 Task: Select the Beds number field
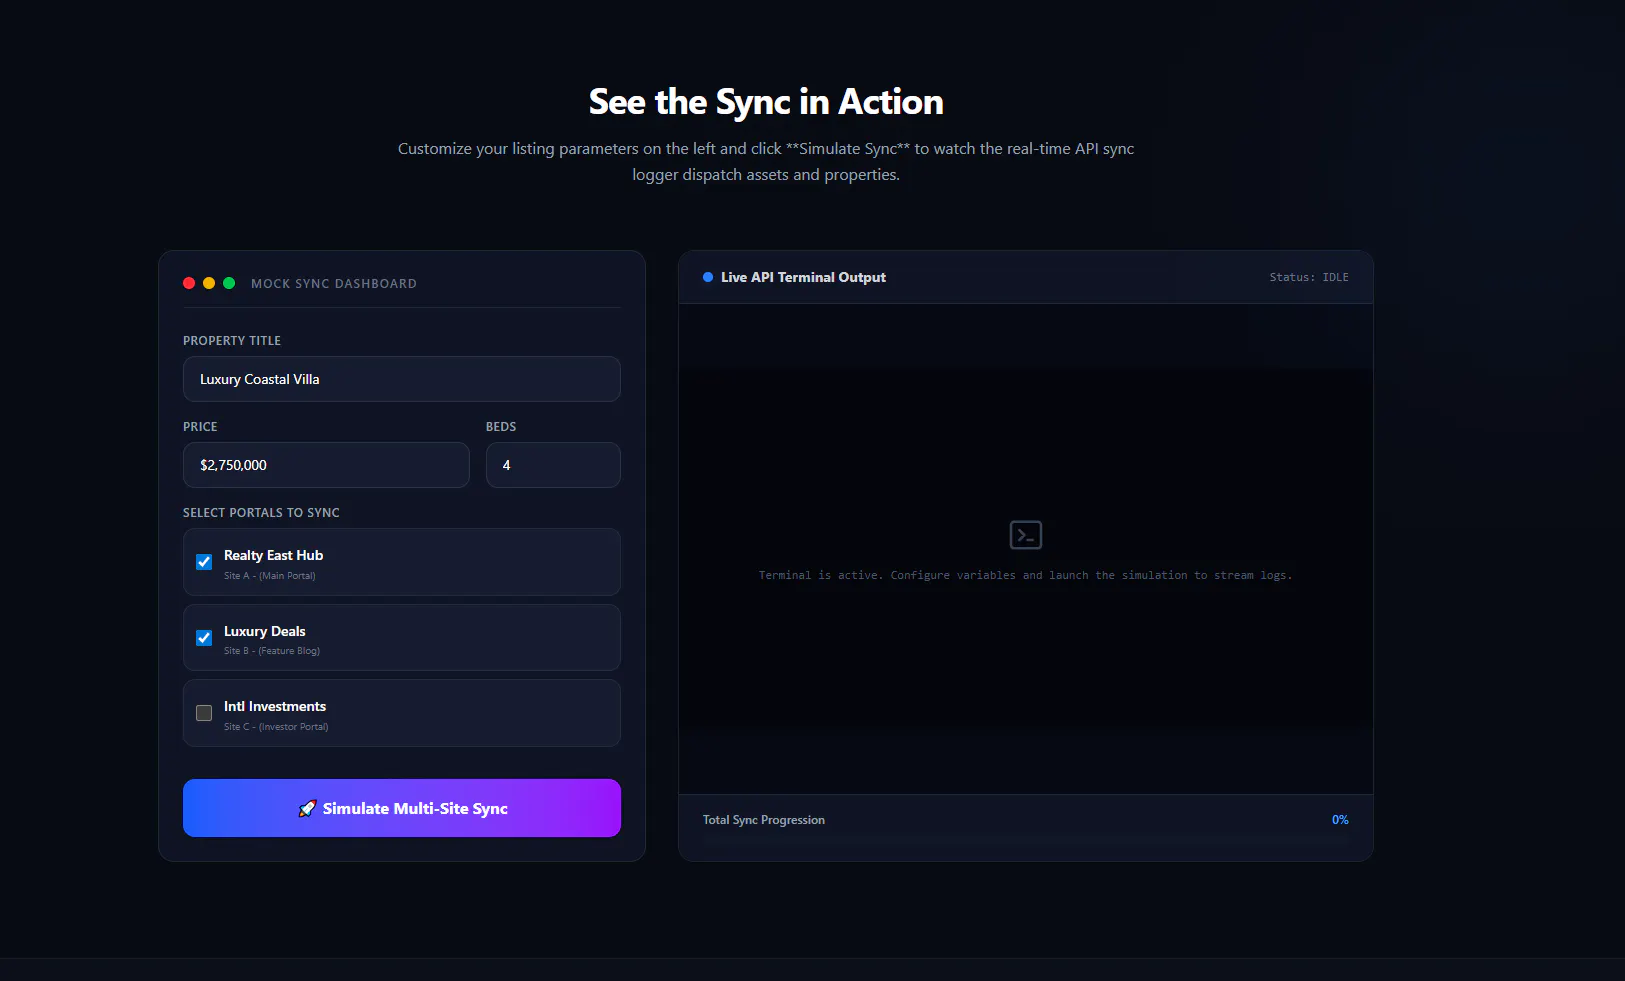click(553, 465)
